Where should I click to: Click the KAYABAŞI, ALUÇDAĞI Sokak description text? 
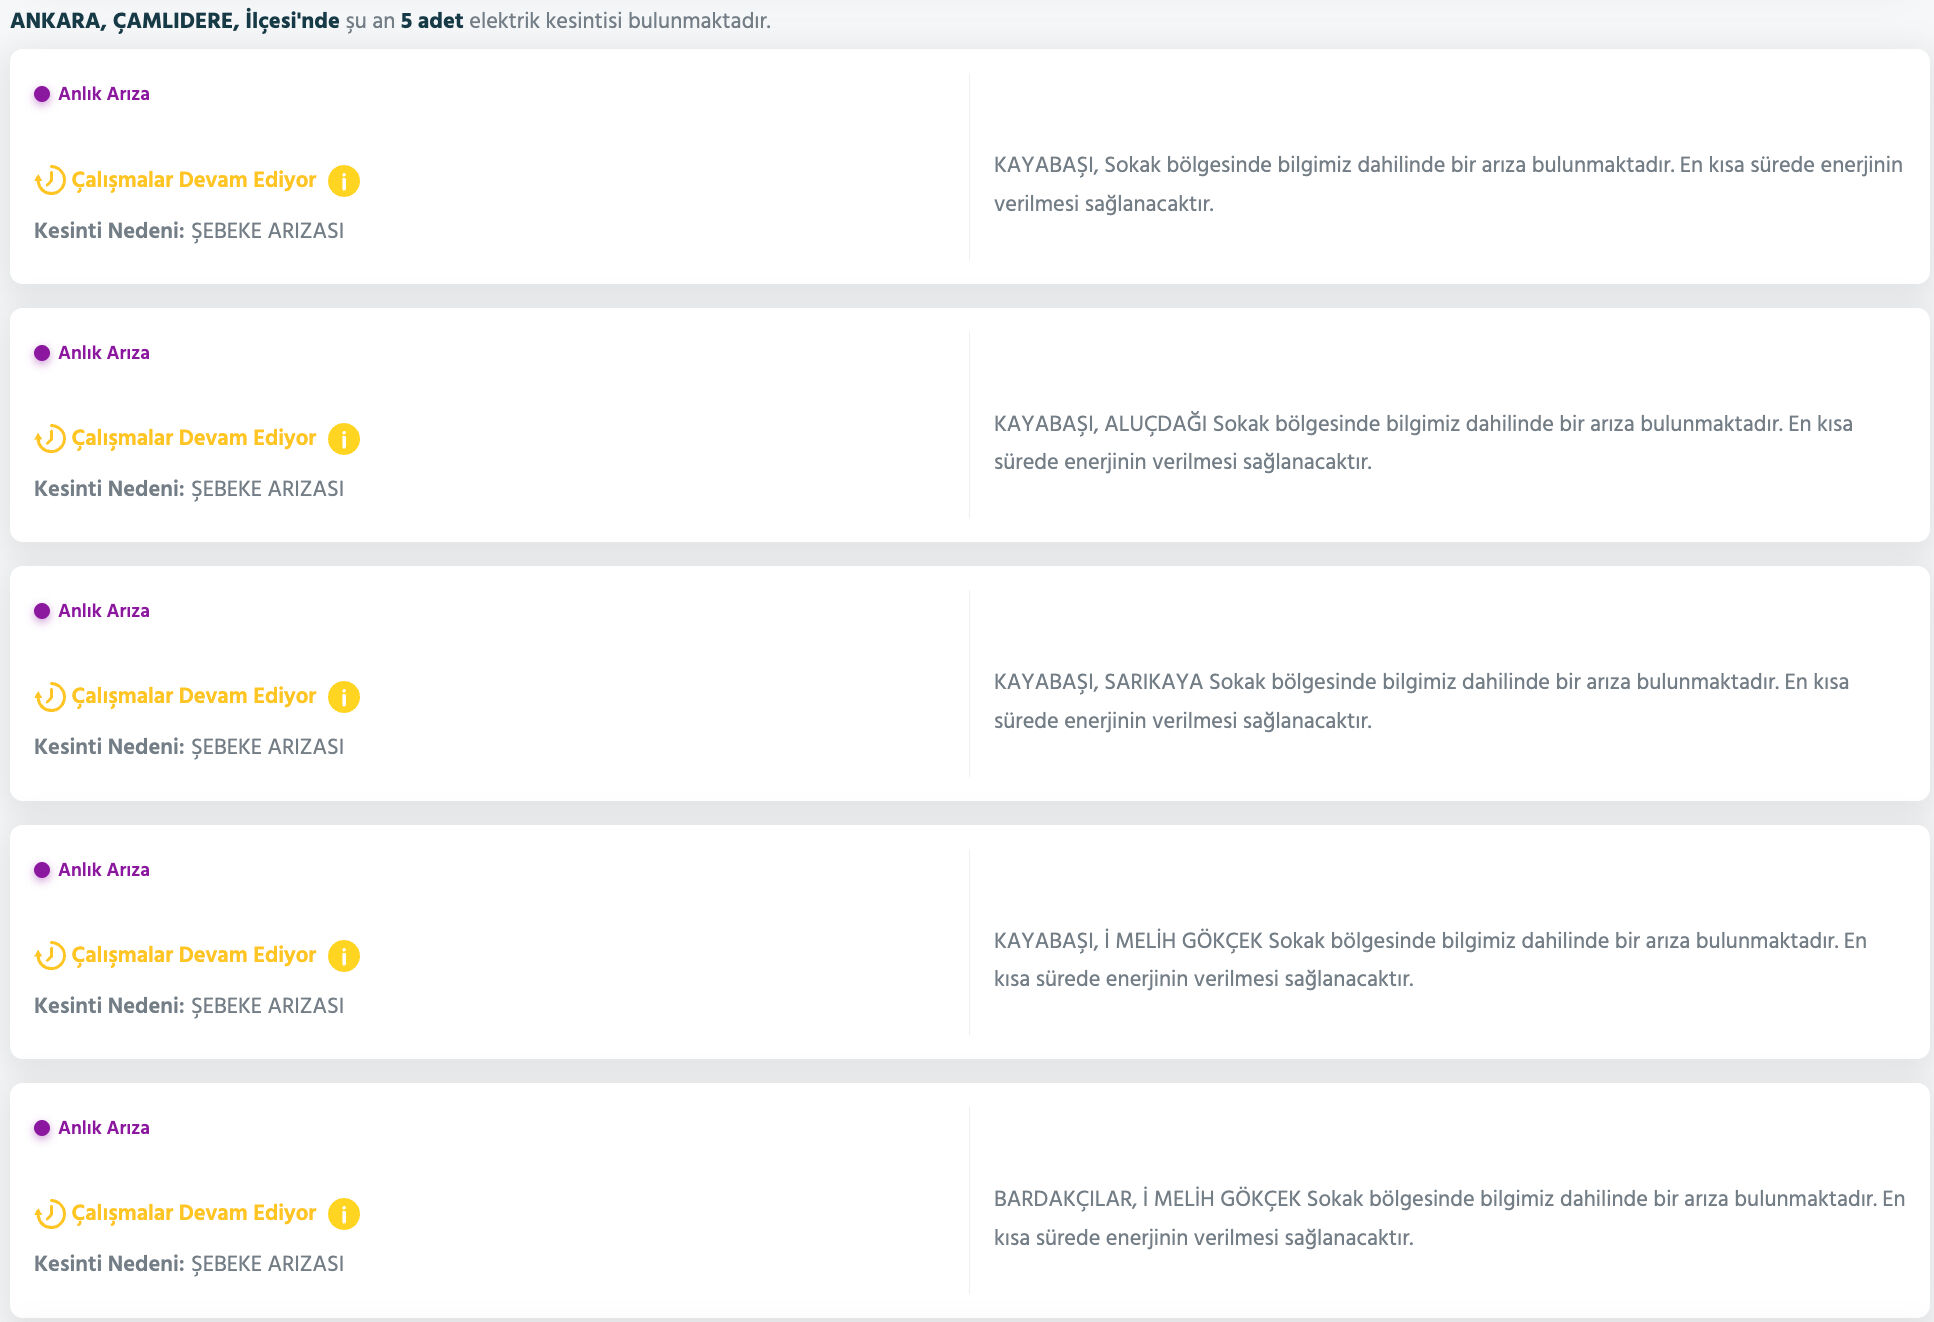(x=1422, y=442)
